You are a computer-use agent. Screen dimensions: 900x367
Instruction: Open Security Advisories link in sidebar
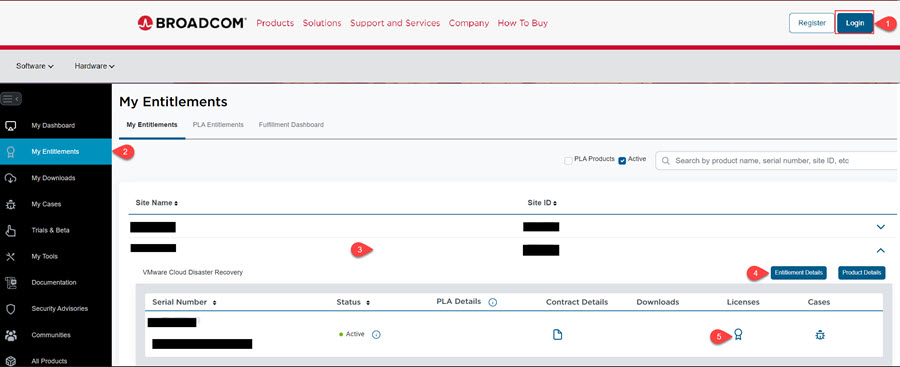[x=60, y=308]
